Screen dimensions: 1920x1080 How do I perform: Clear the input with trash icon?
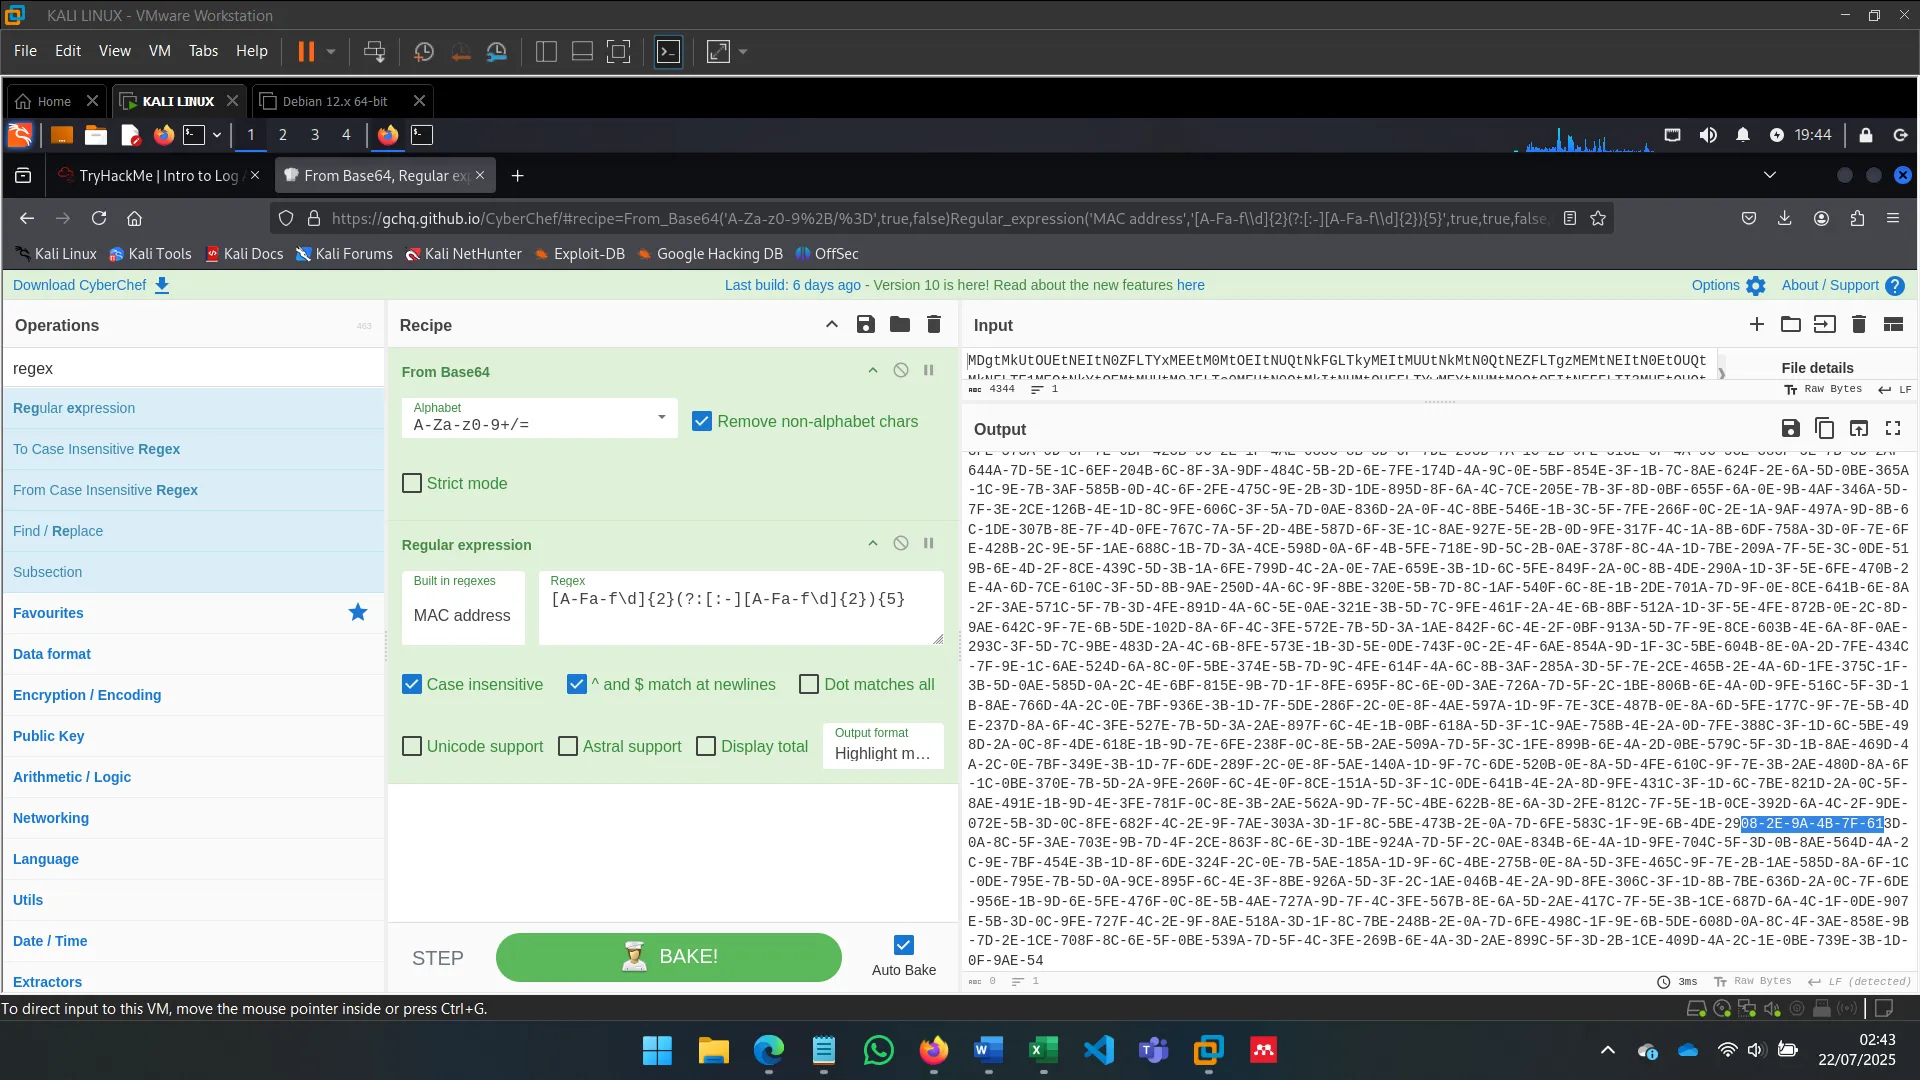pos(1859,324)
